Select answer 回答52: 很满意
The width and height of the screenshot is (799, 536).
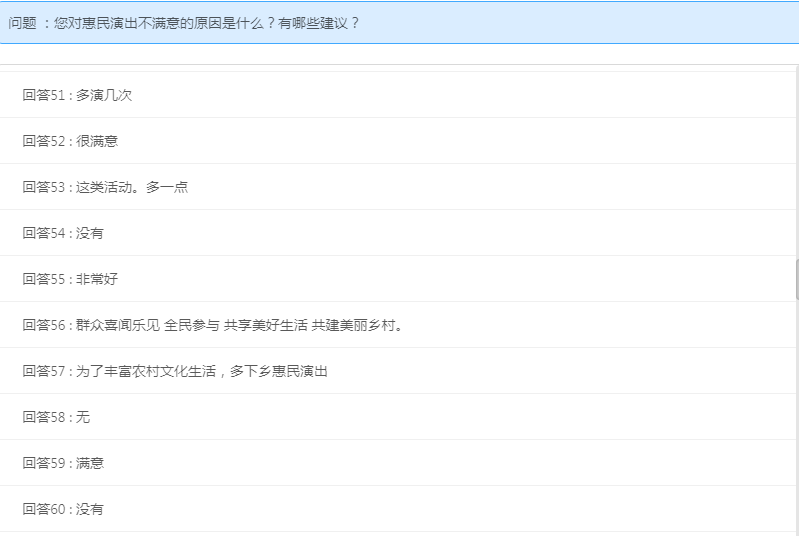[x=398, y=141]
